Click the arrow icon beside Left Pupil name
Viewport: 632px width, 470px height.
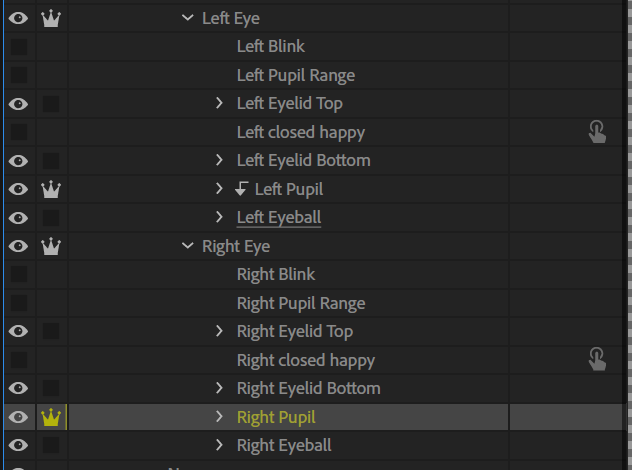[x=241, y=189]
